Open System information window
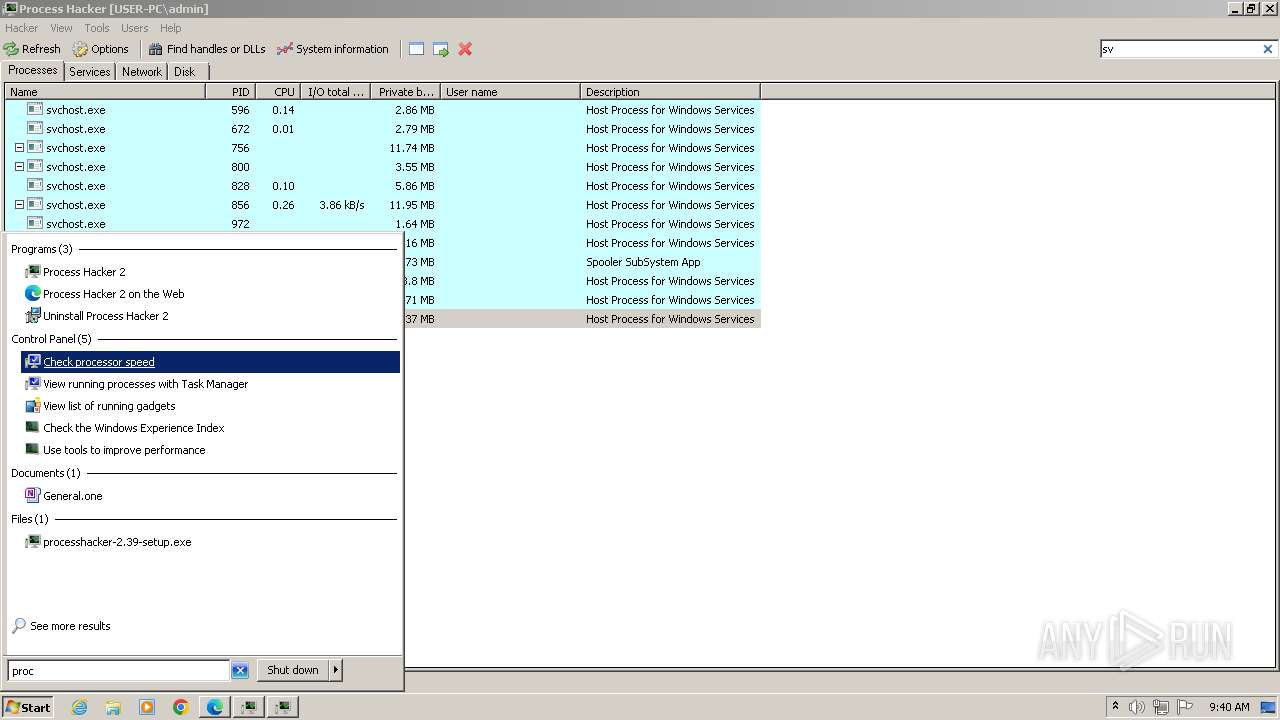1280x720 pixels. (x=333, y=49)
